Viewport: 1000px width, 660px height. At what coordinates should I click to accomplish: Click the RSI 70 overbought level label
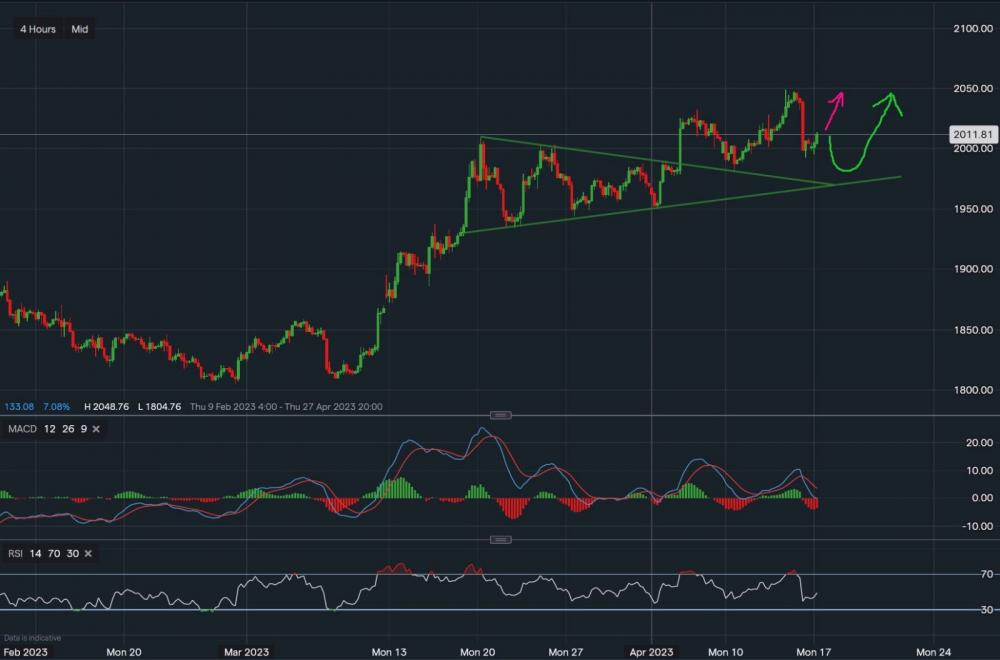tap(987, 574)
